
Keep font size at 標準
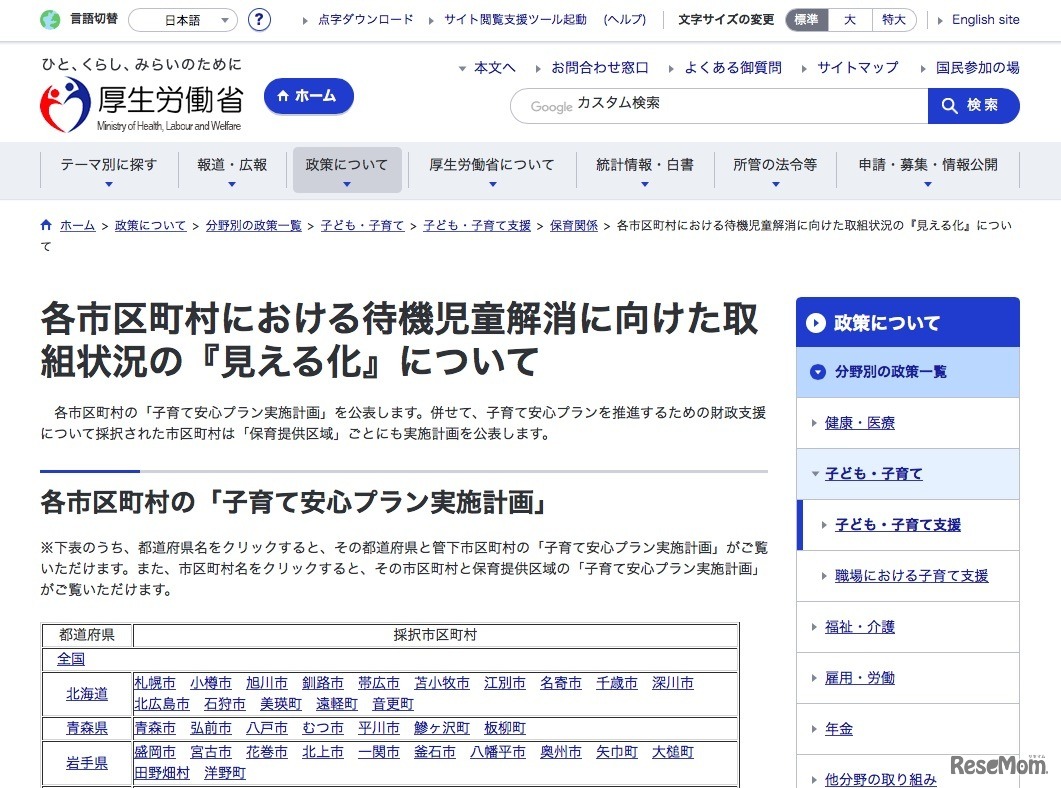click(x=806, y=19)
